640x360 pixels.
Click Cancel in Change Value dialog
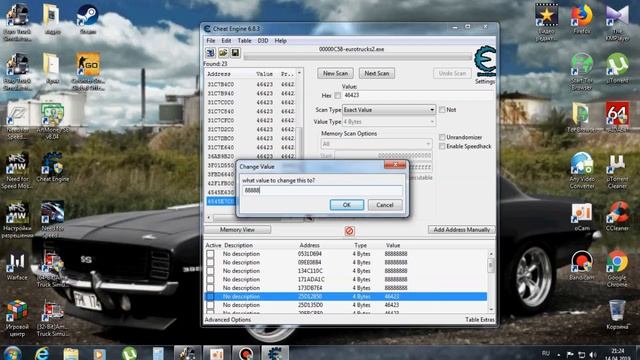tap(385, 205)
